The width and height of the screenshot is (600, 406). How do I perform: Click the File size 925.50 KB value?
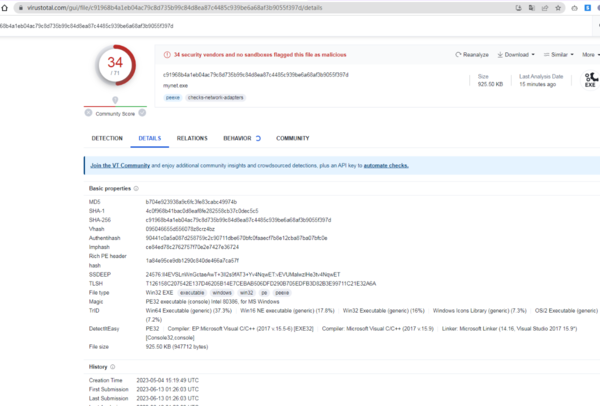(177, 347)
